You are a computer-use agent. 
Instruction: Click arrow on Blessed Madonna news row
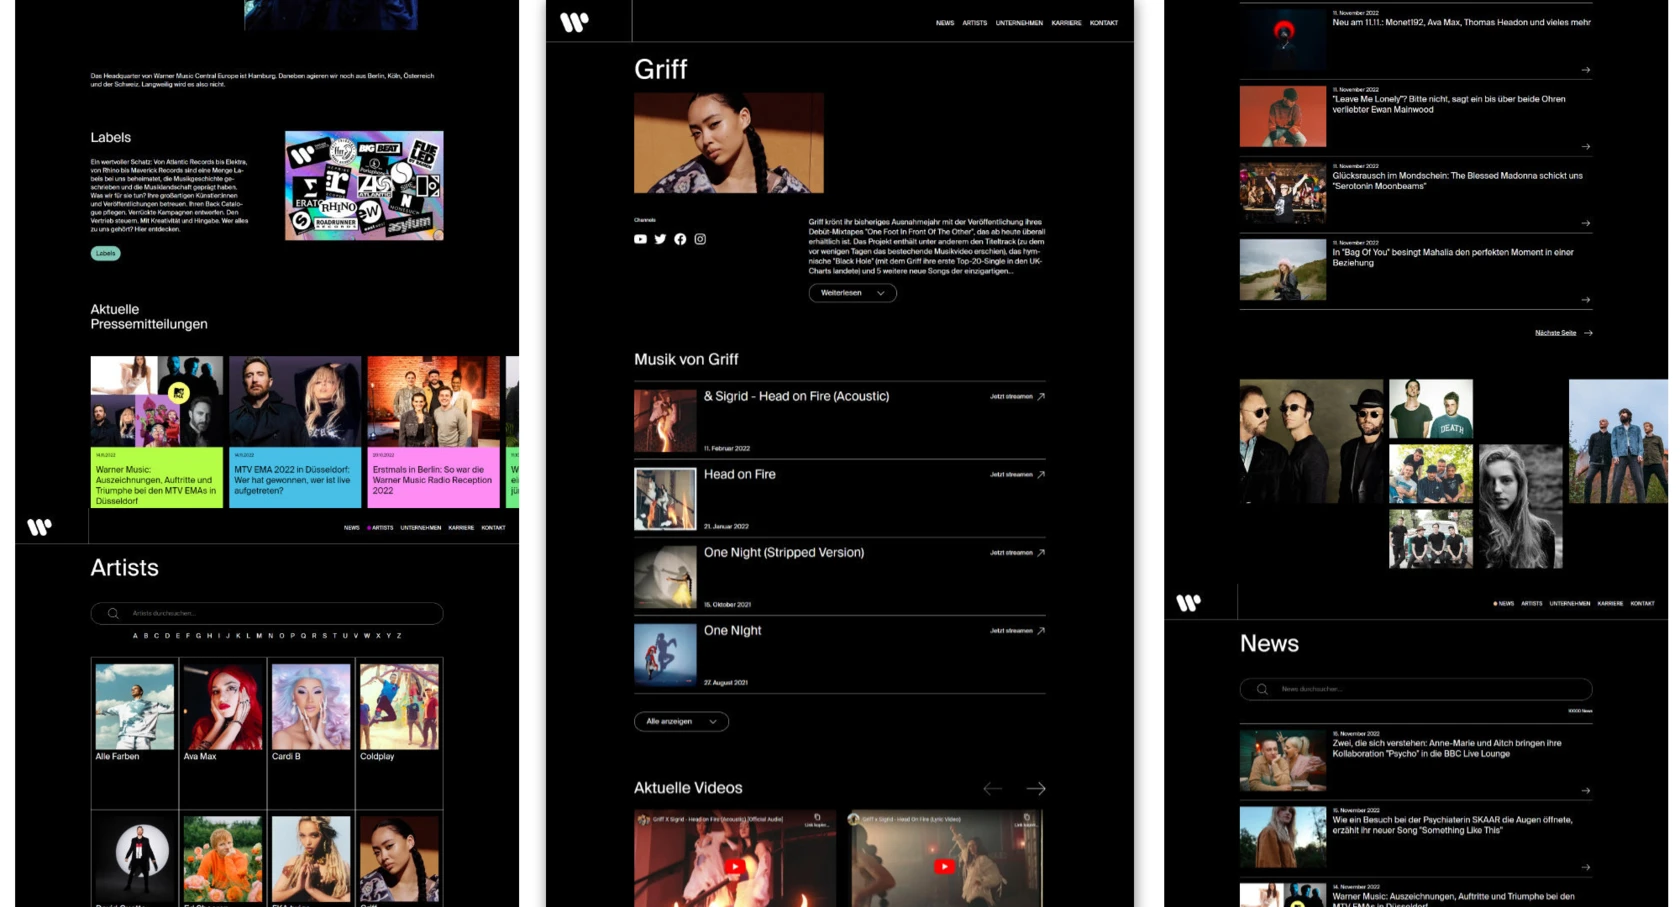(1586, 223)
